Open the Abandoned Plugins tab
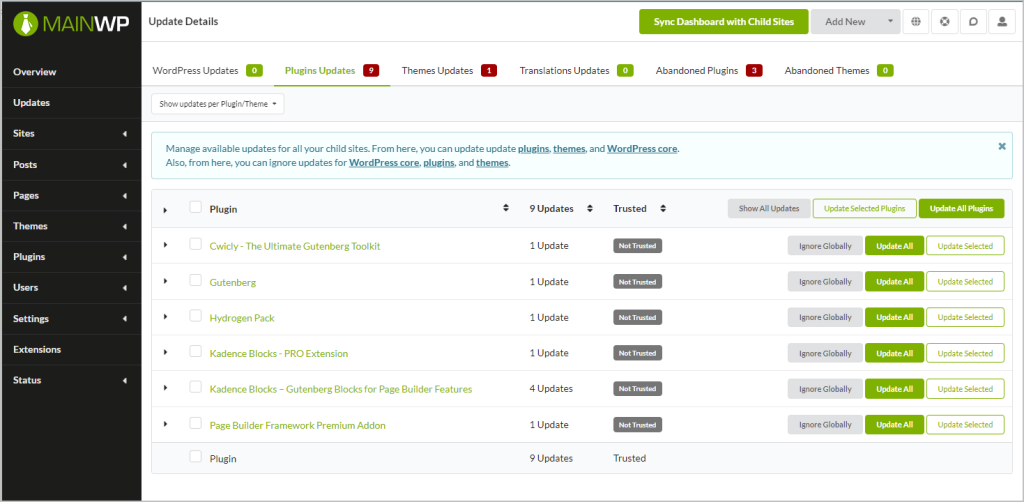Image resolution: width=1024 pixels, height=502 pixels. pyautogui.click(x=696, y=71)
